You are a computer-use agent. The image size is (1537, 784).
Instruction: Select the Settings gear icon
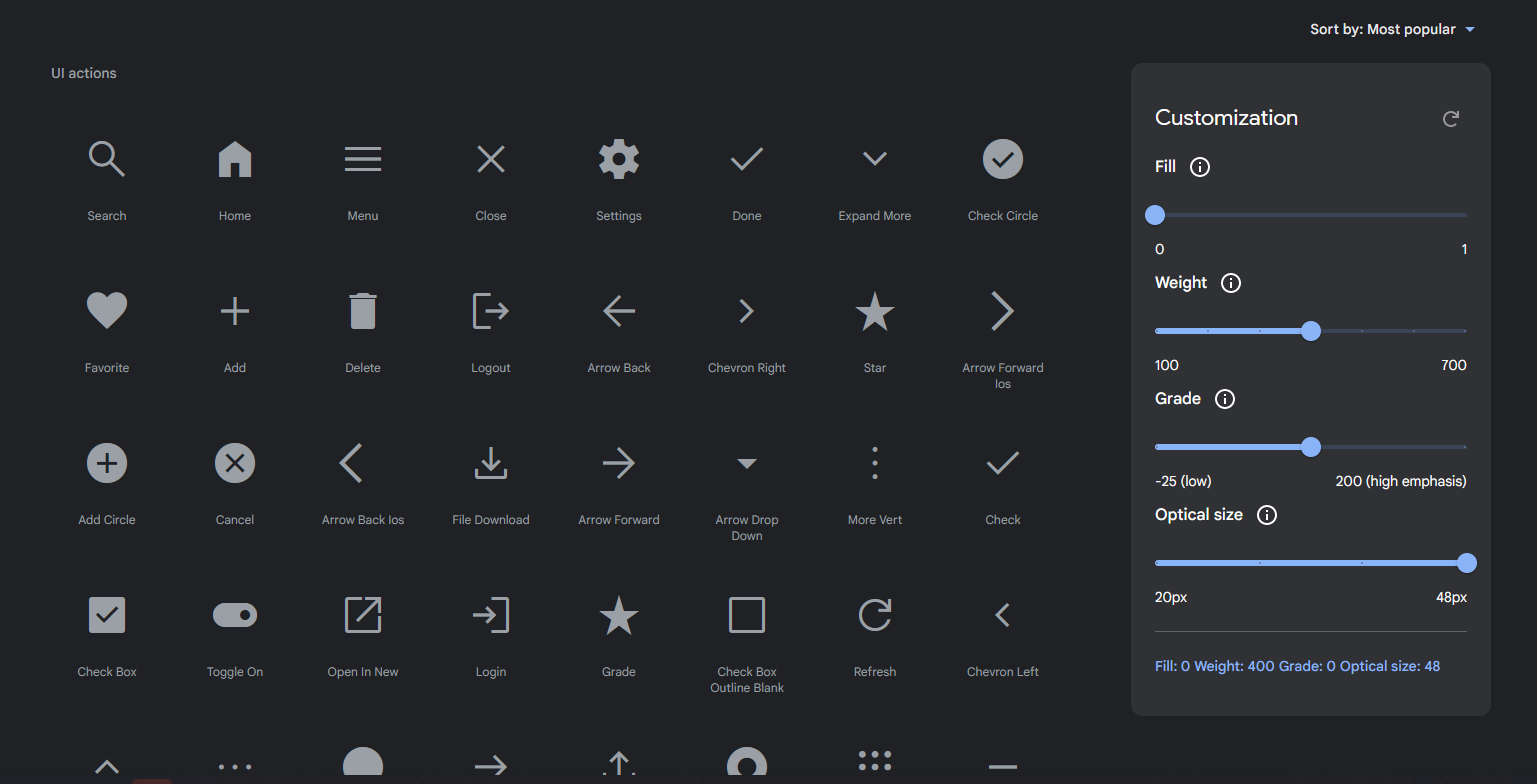619,159
